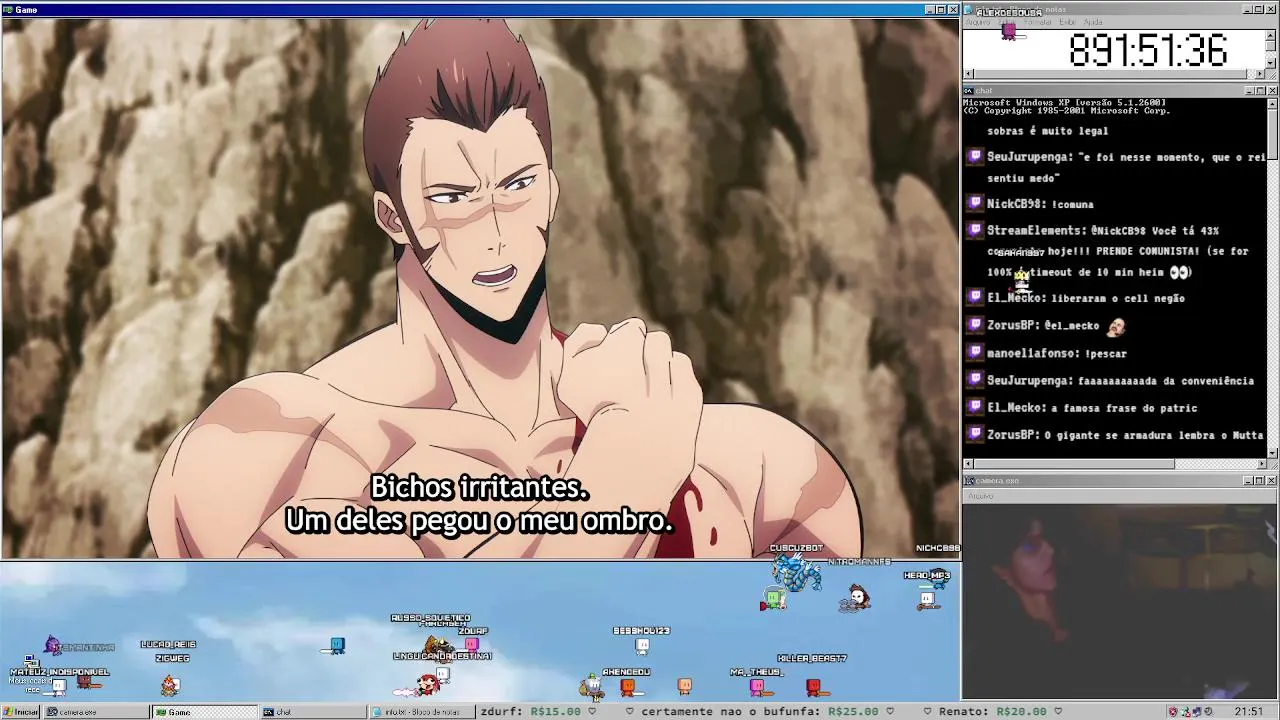Image resolution: width=1280 pixels, height=720 pixels.
Task: Click purple ALEXDESOUSA character in Notepad
Action: click(1009, 32)
